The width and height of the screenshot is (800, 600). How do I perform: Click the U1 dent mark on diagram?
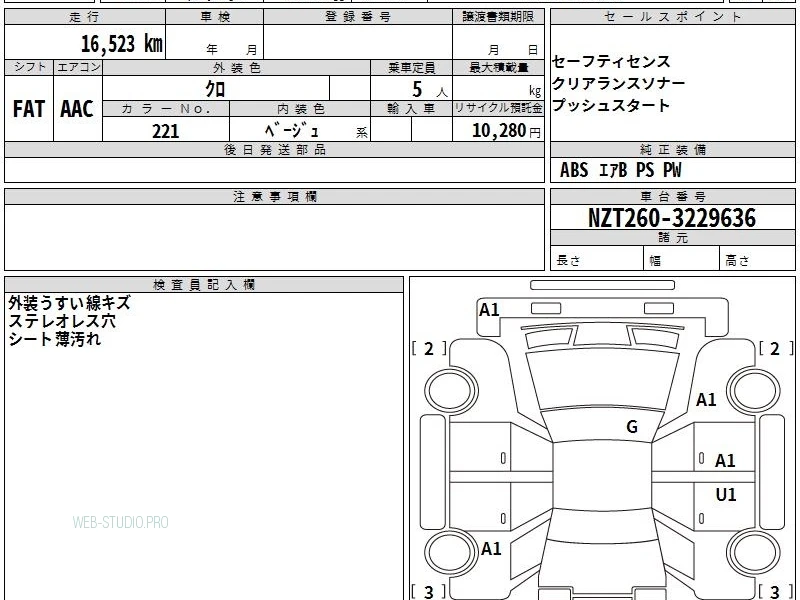[x=726, y=494]
